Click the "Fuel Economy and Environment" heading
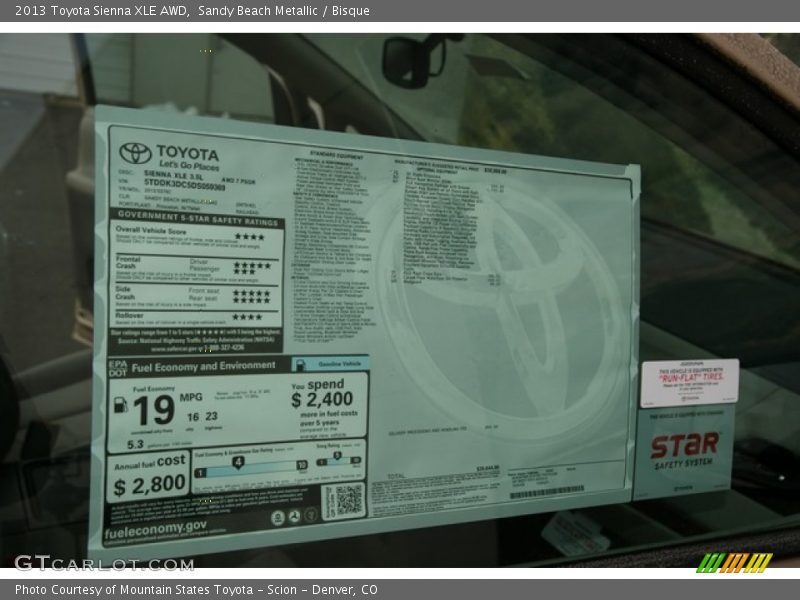800x600 pixels. point(203,366)
